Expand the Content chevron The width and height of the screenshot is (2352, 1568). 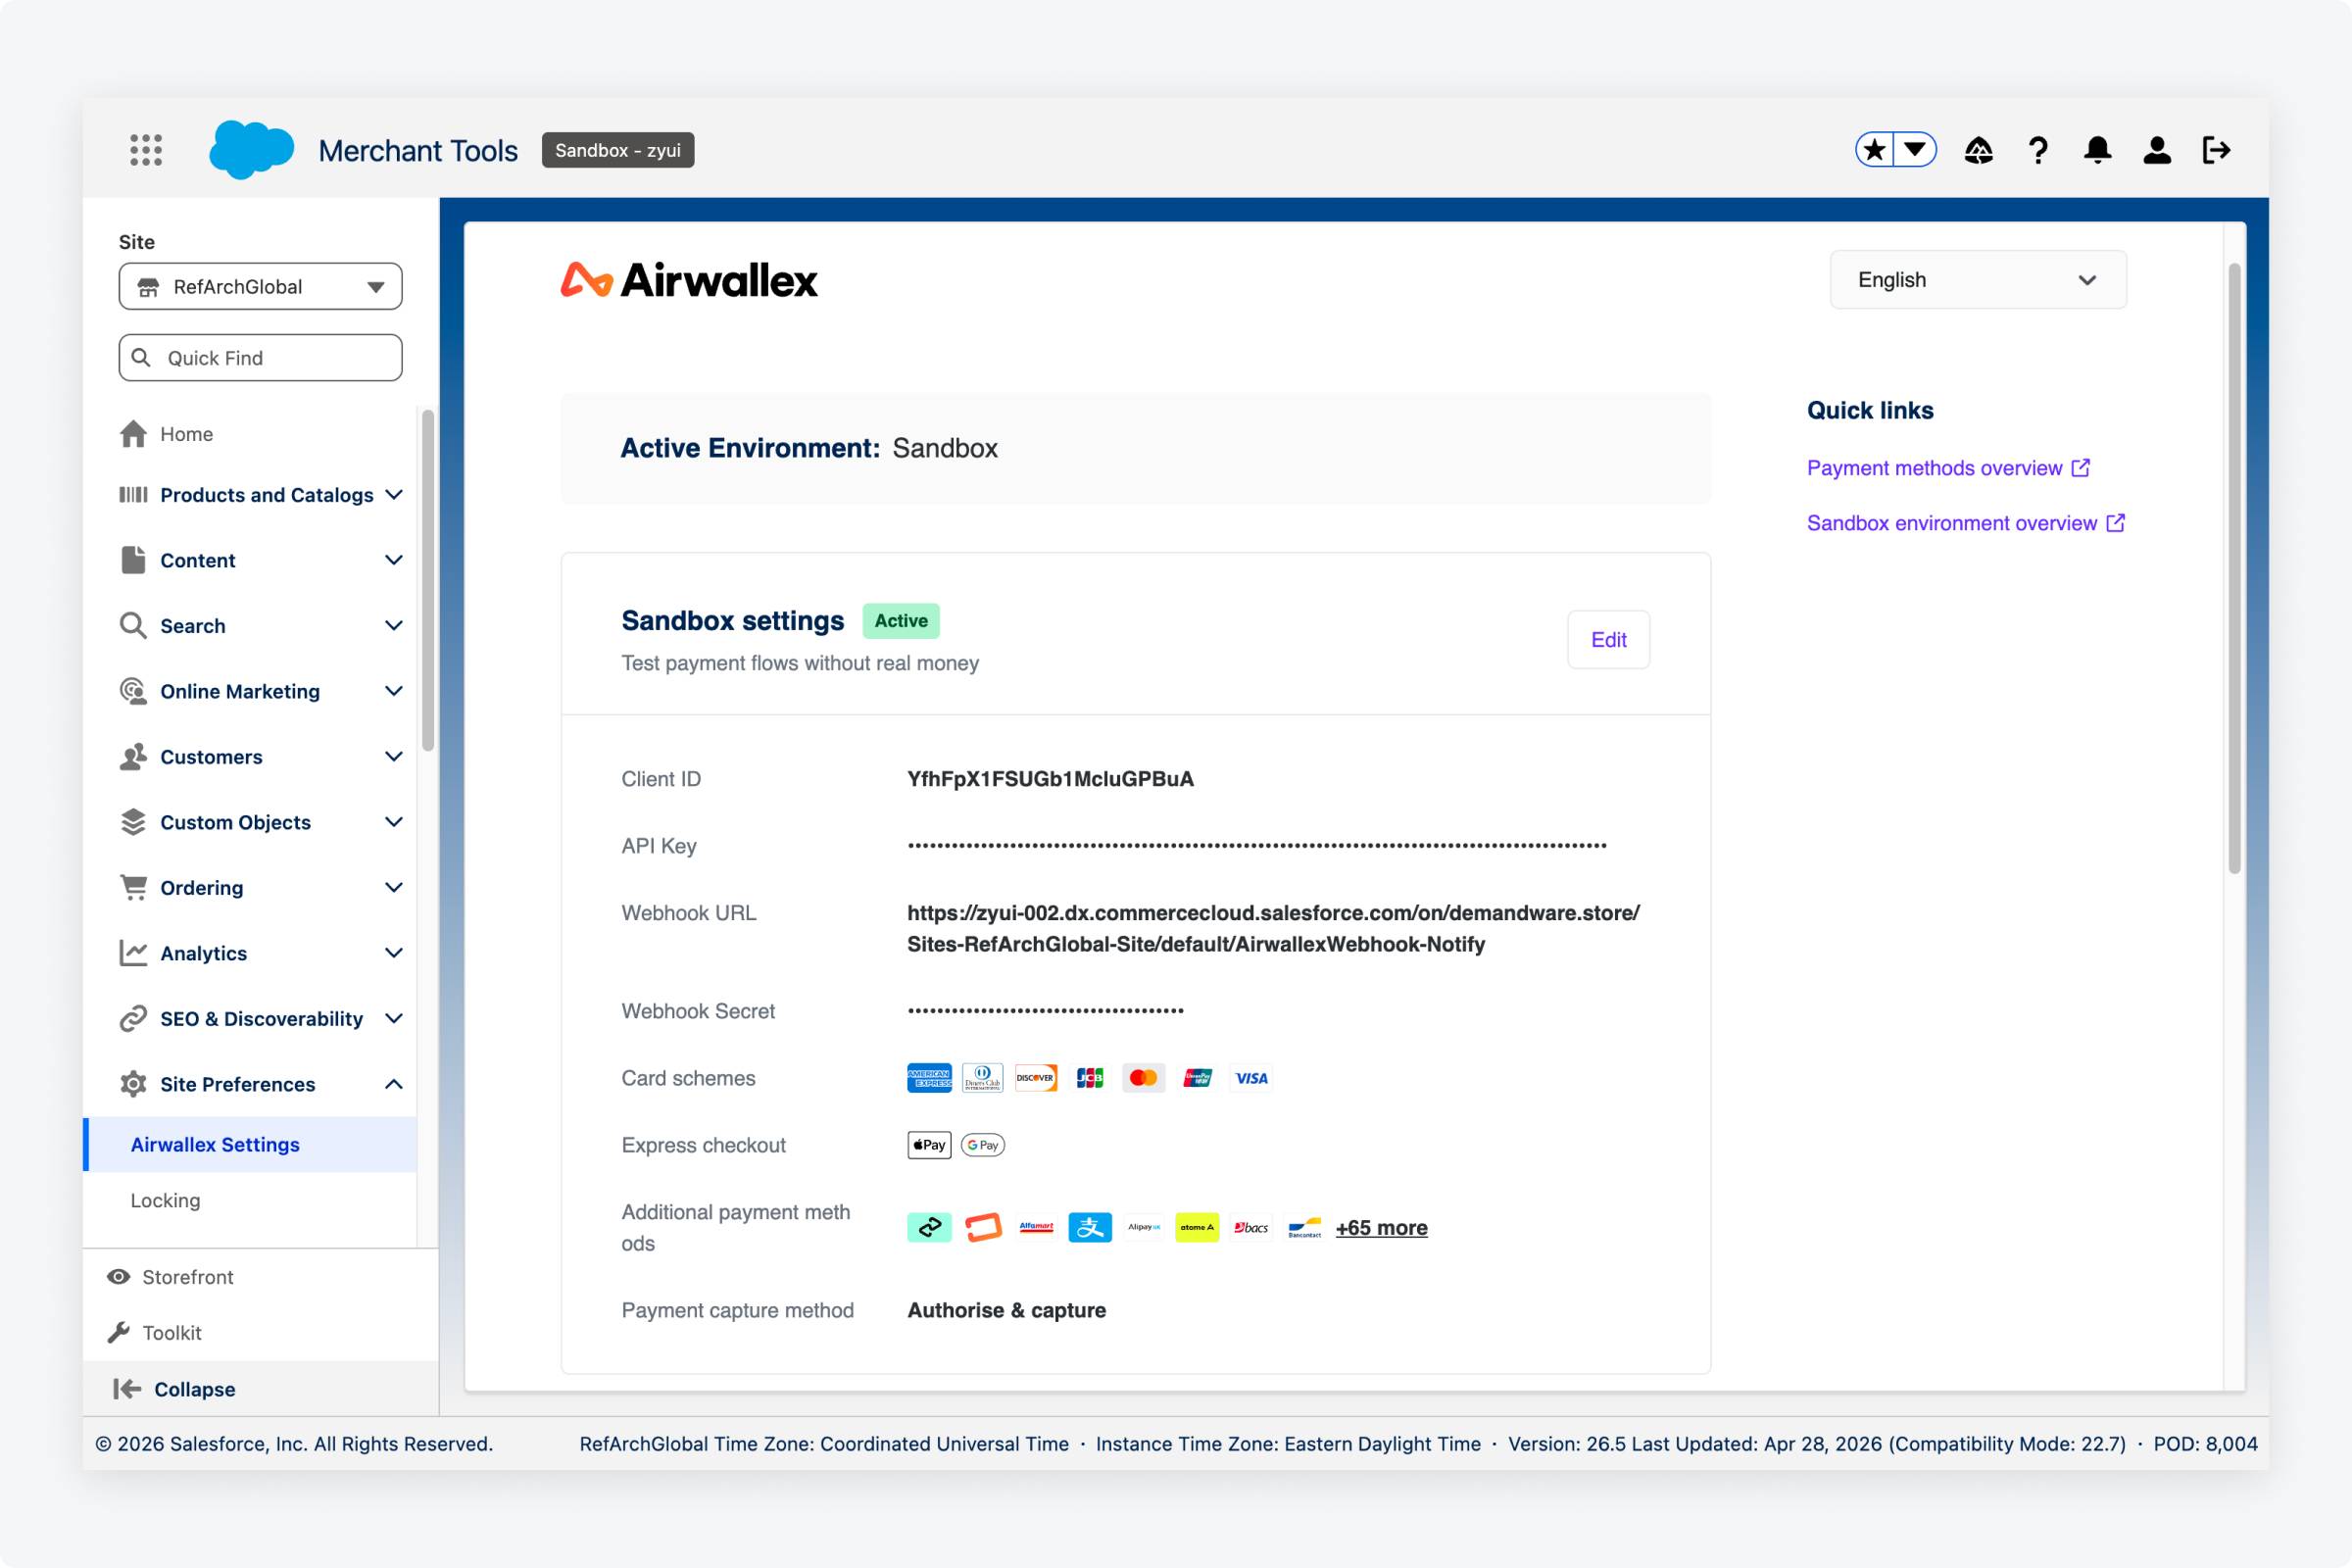[394, 560]
